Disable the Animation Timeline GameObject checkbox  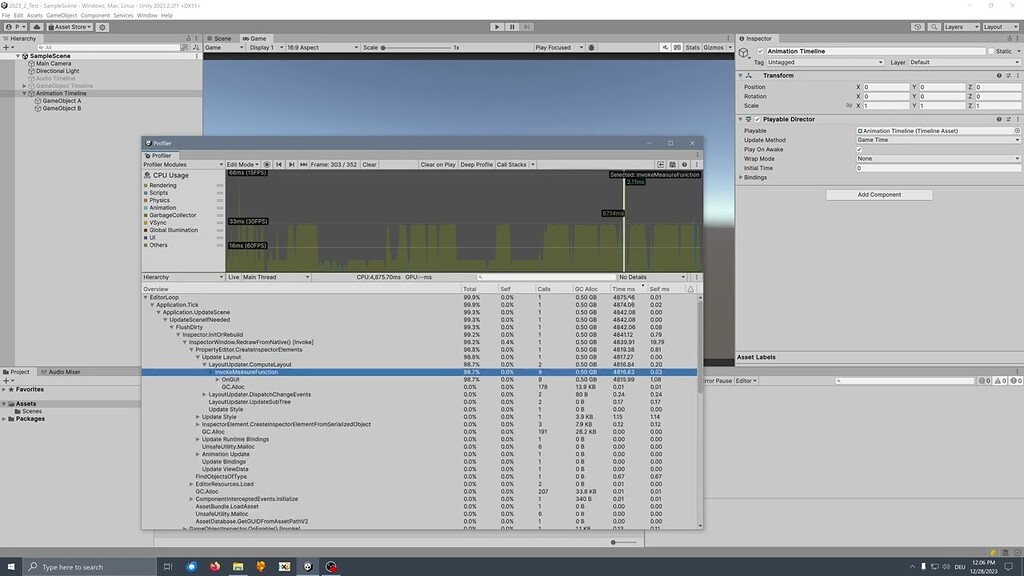click(x=760, y=51)
